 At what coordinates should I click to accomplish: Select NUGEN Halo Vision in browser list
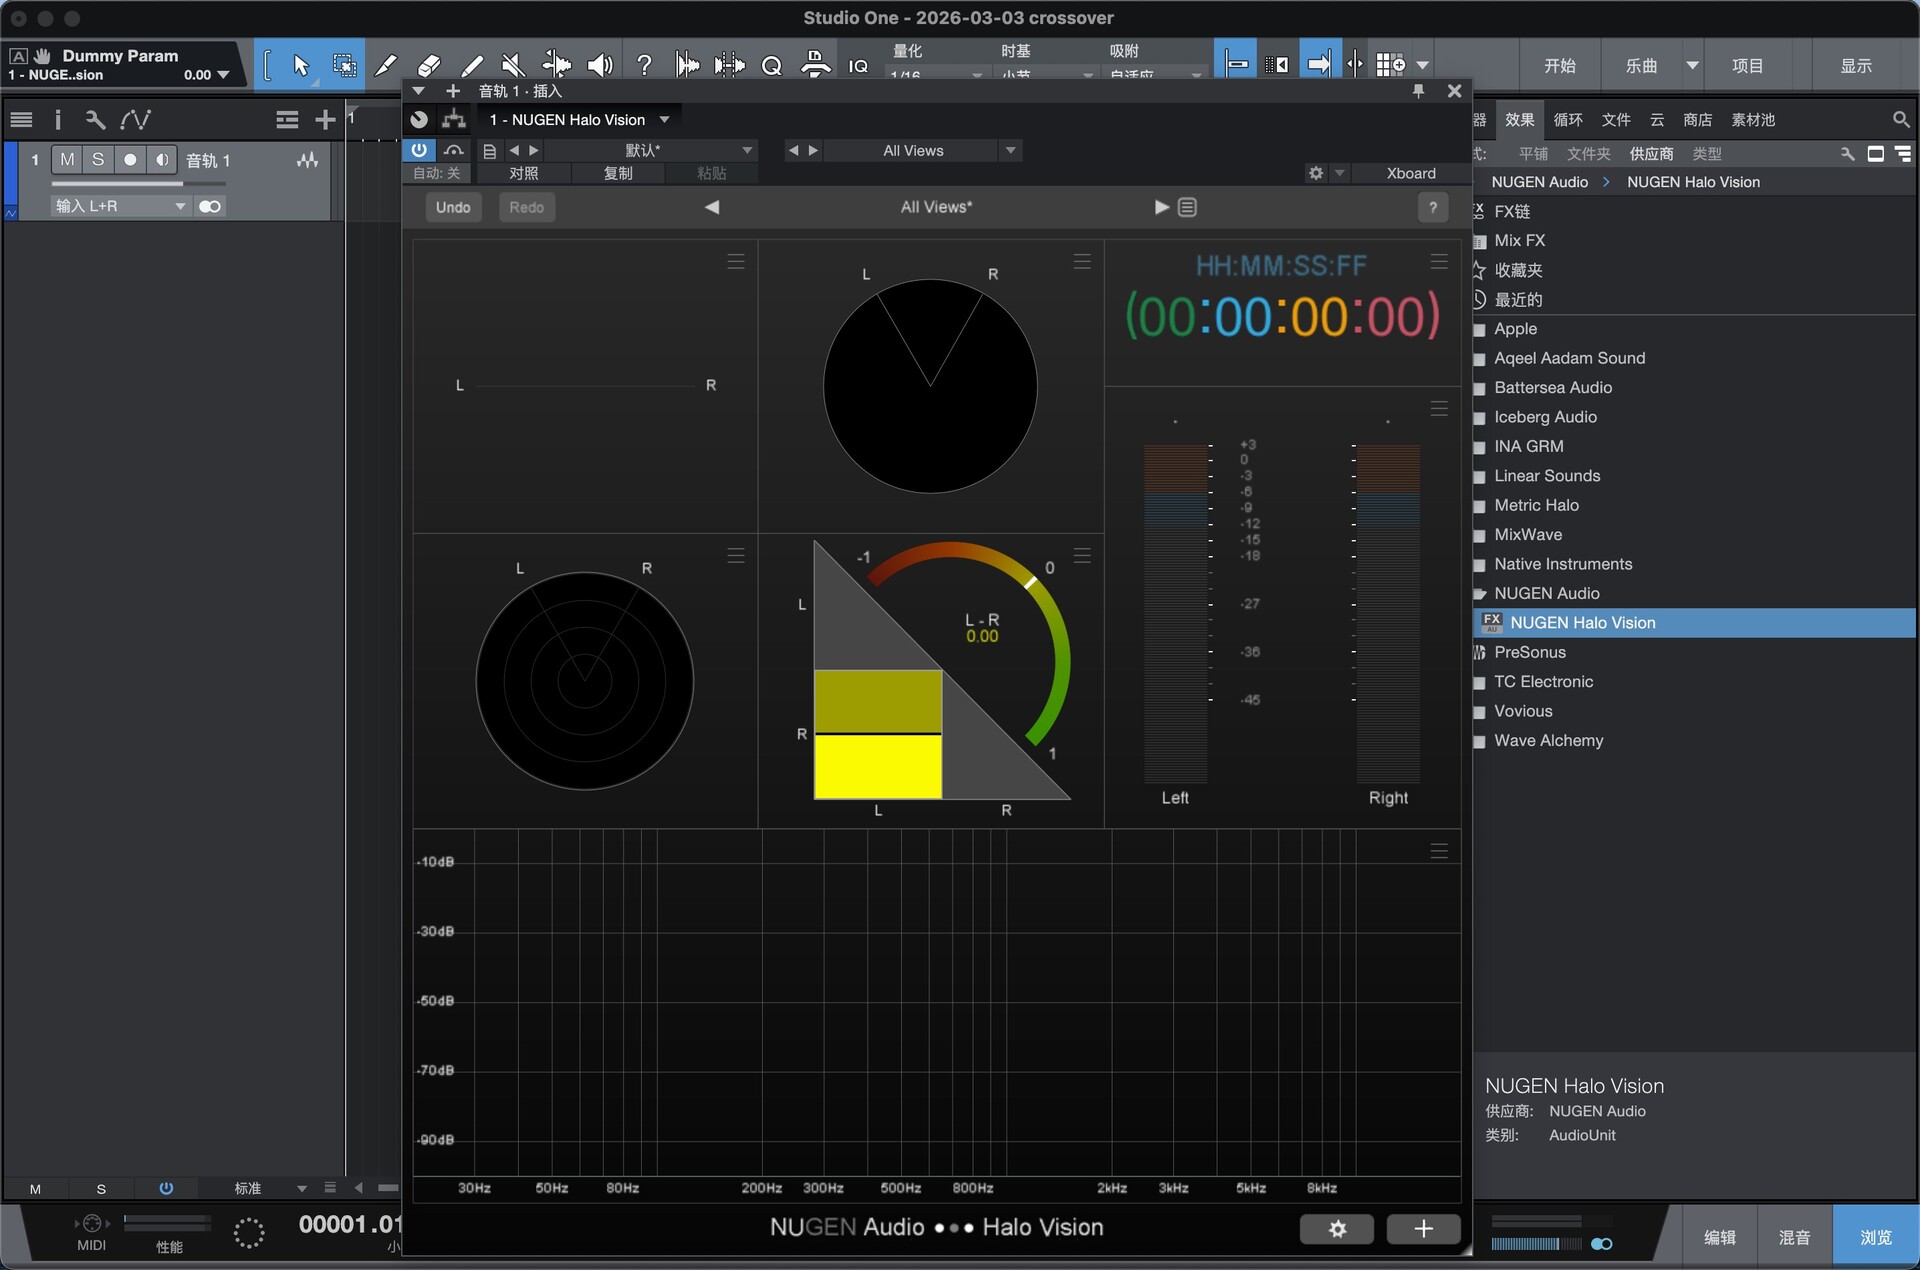click(1582, 623)
